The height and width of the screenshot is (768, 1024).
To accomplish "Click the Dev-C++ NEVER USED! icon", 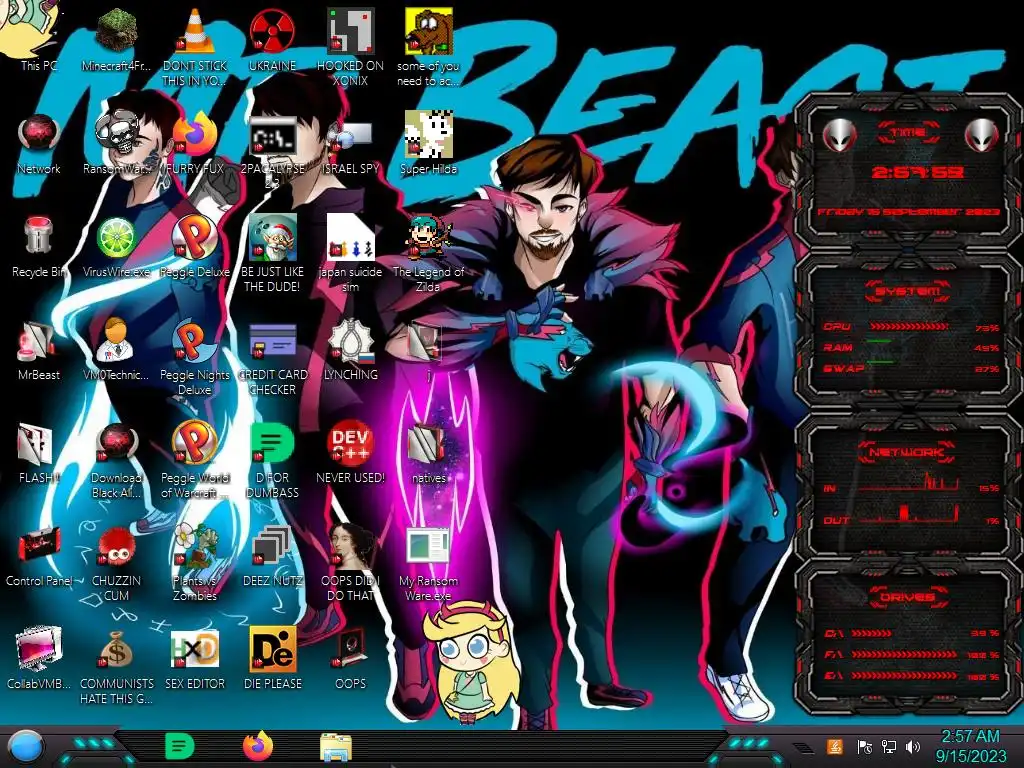I will [x=350, y=444].
